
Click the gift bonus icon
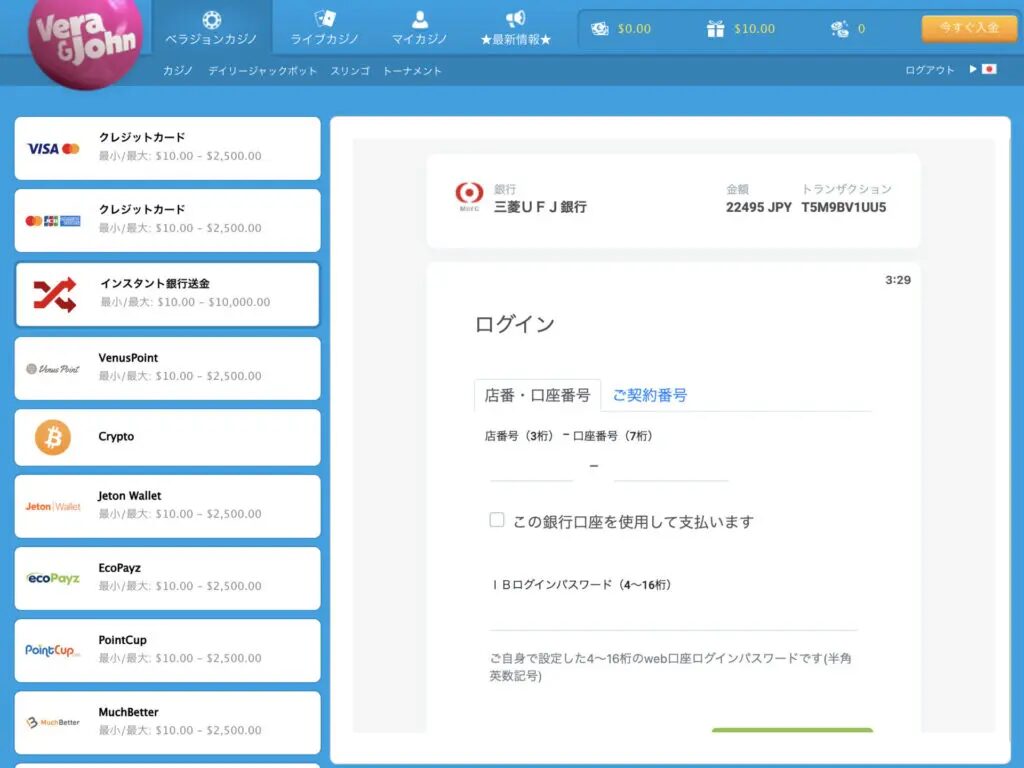[x=715, y=29]
